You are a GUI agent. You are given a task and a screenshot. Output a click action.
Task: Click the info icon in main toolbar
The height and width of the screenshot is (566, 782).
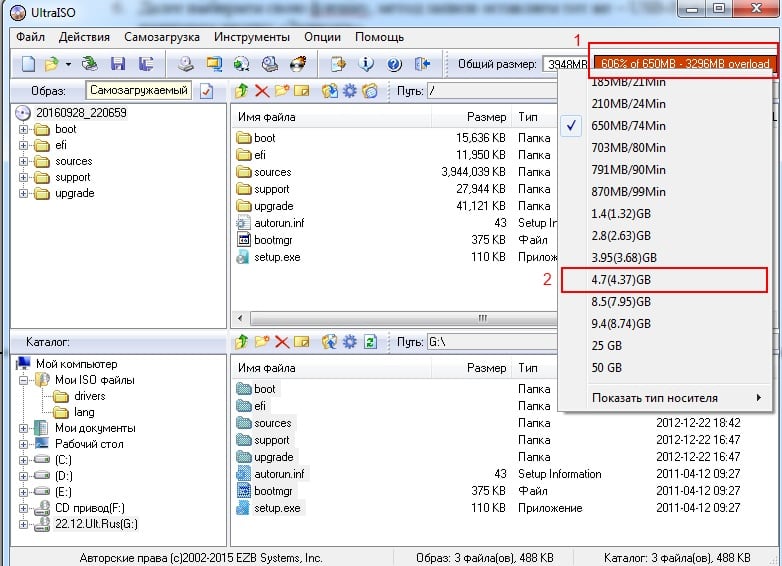point(366,64)
